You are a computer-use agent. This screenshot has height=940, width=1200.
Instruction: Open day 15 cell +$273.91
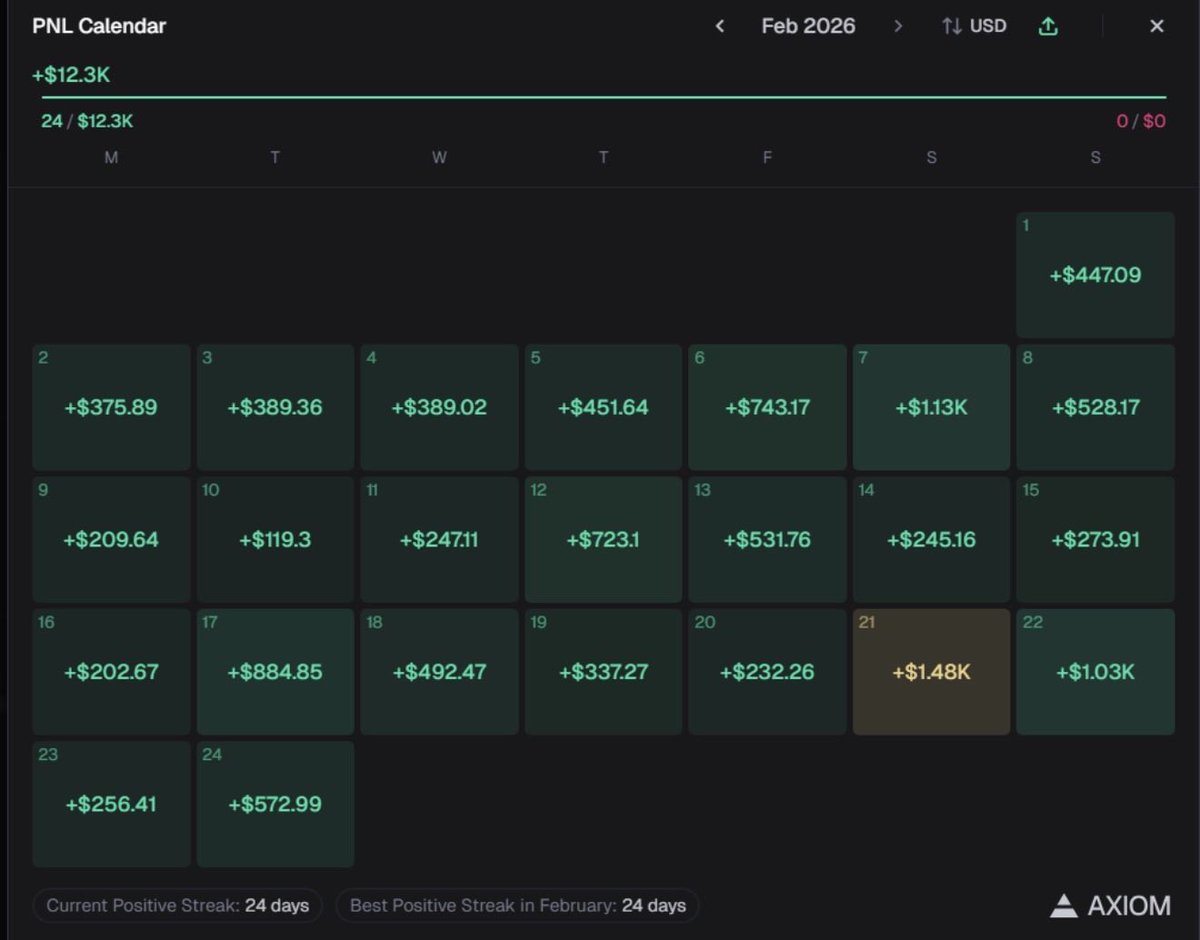1095,539
